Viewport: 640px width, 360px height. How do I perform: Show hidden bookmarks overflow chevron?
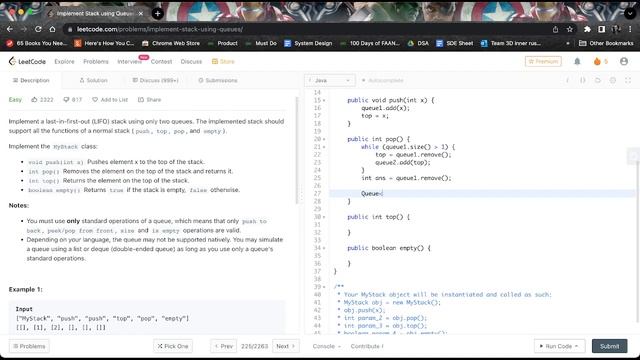click(x=567, y=43)
